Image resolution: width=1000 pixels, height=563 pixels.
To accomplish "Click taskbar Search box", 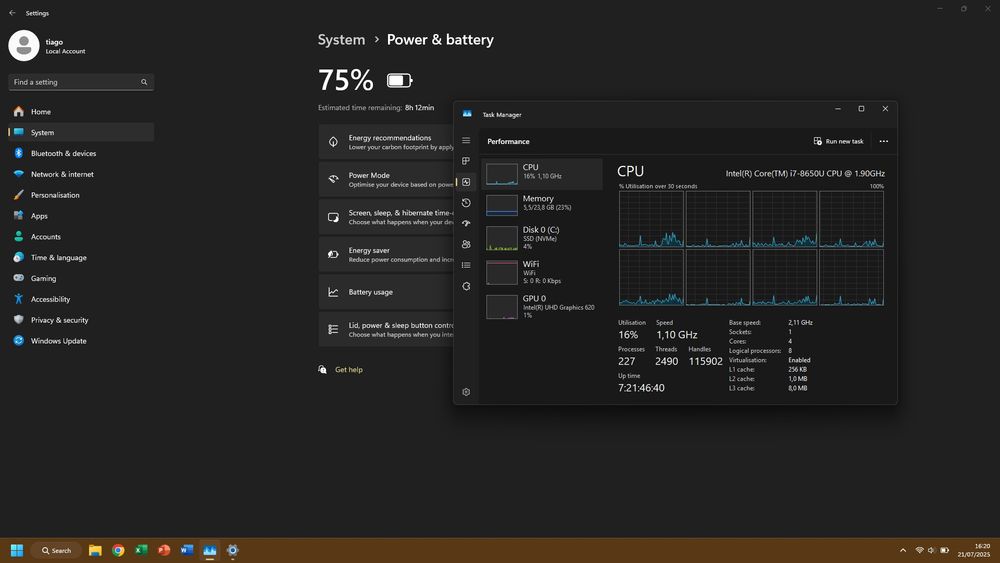I will (57, 550).
